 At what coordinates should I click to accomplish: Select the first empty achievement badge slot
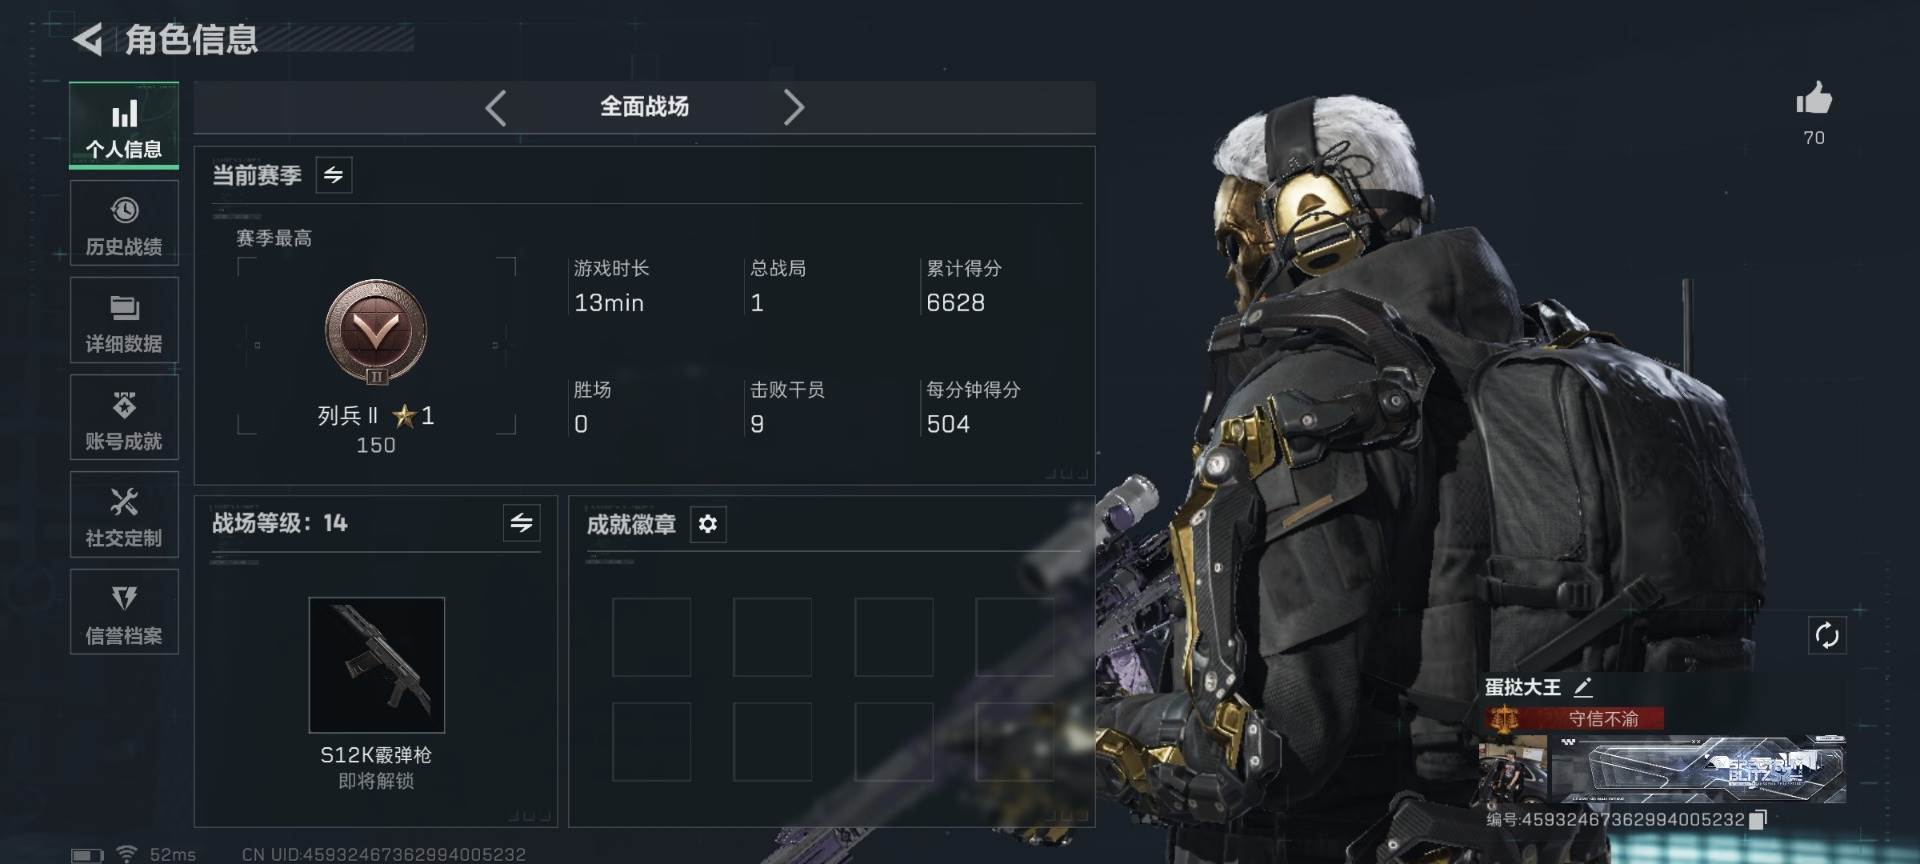[651, 637]
